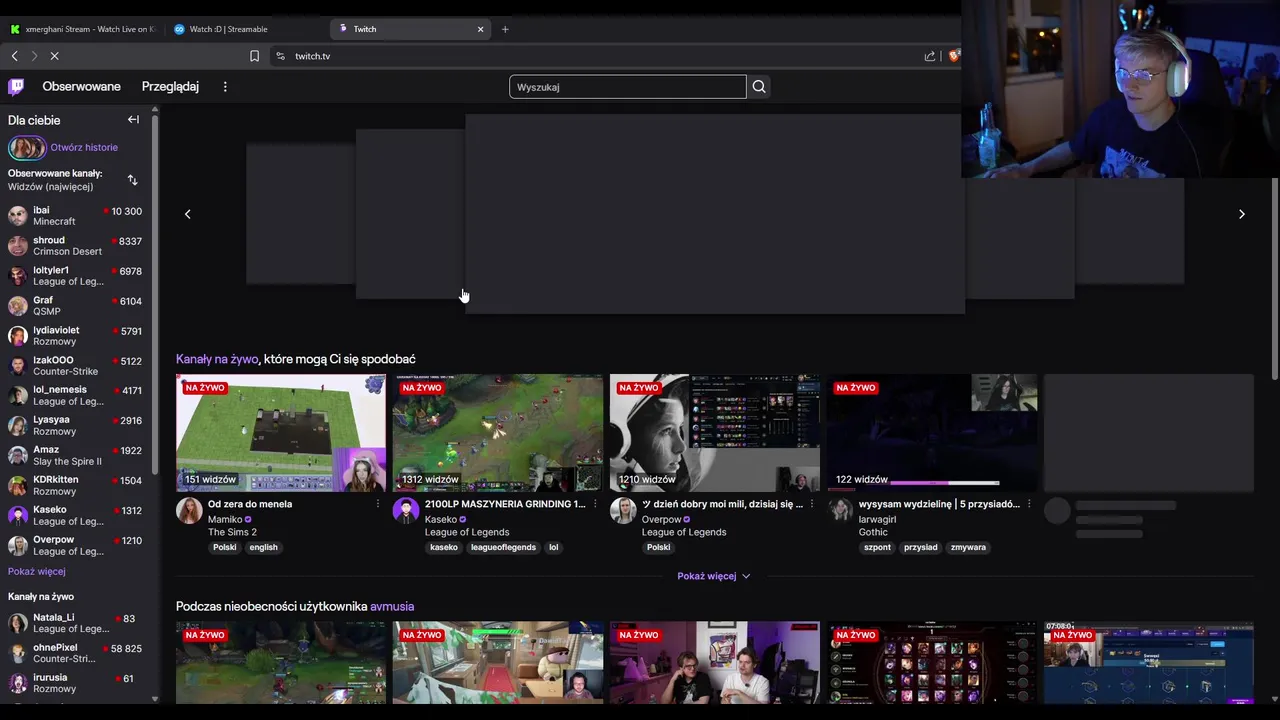Open the stories avatars icon

point(27,148)
